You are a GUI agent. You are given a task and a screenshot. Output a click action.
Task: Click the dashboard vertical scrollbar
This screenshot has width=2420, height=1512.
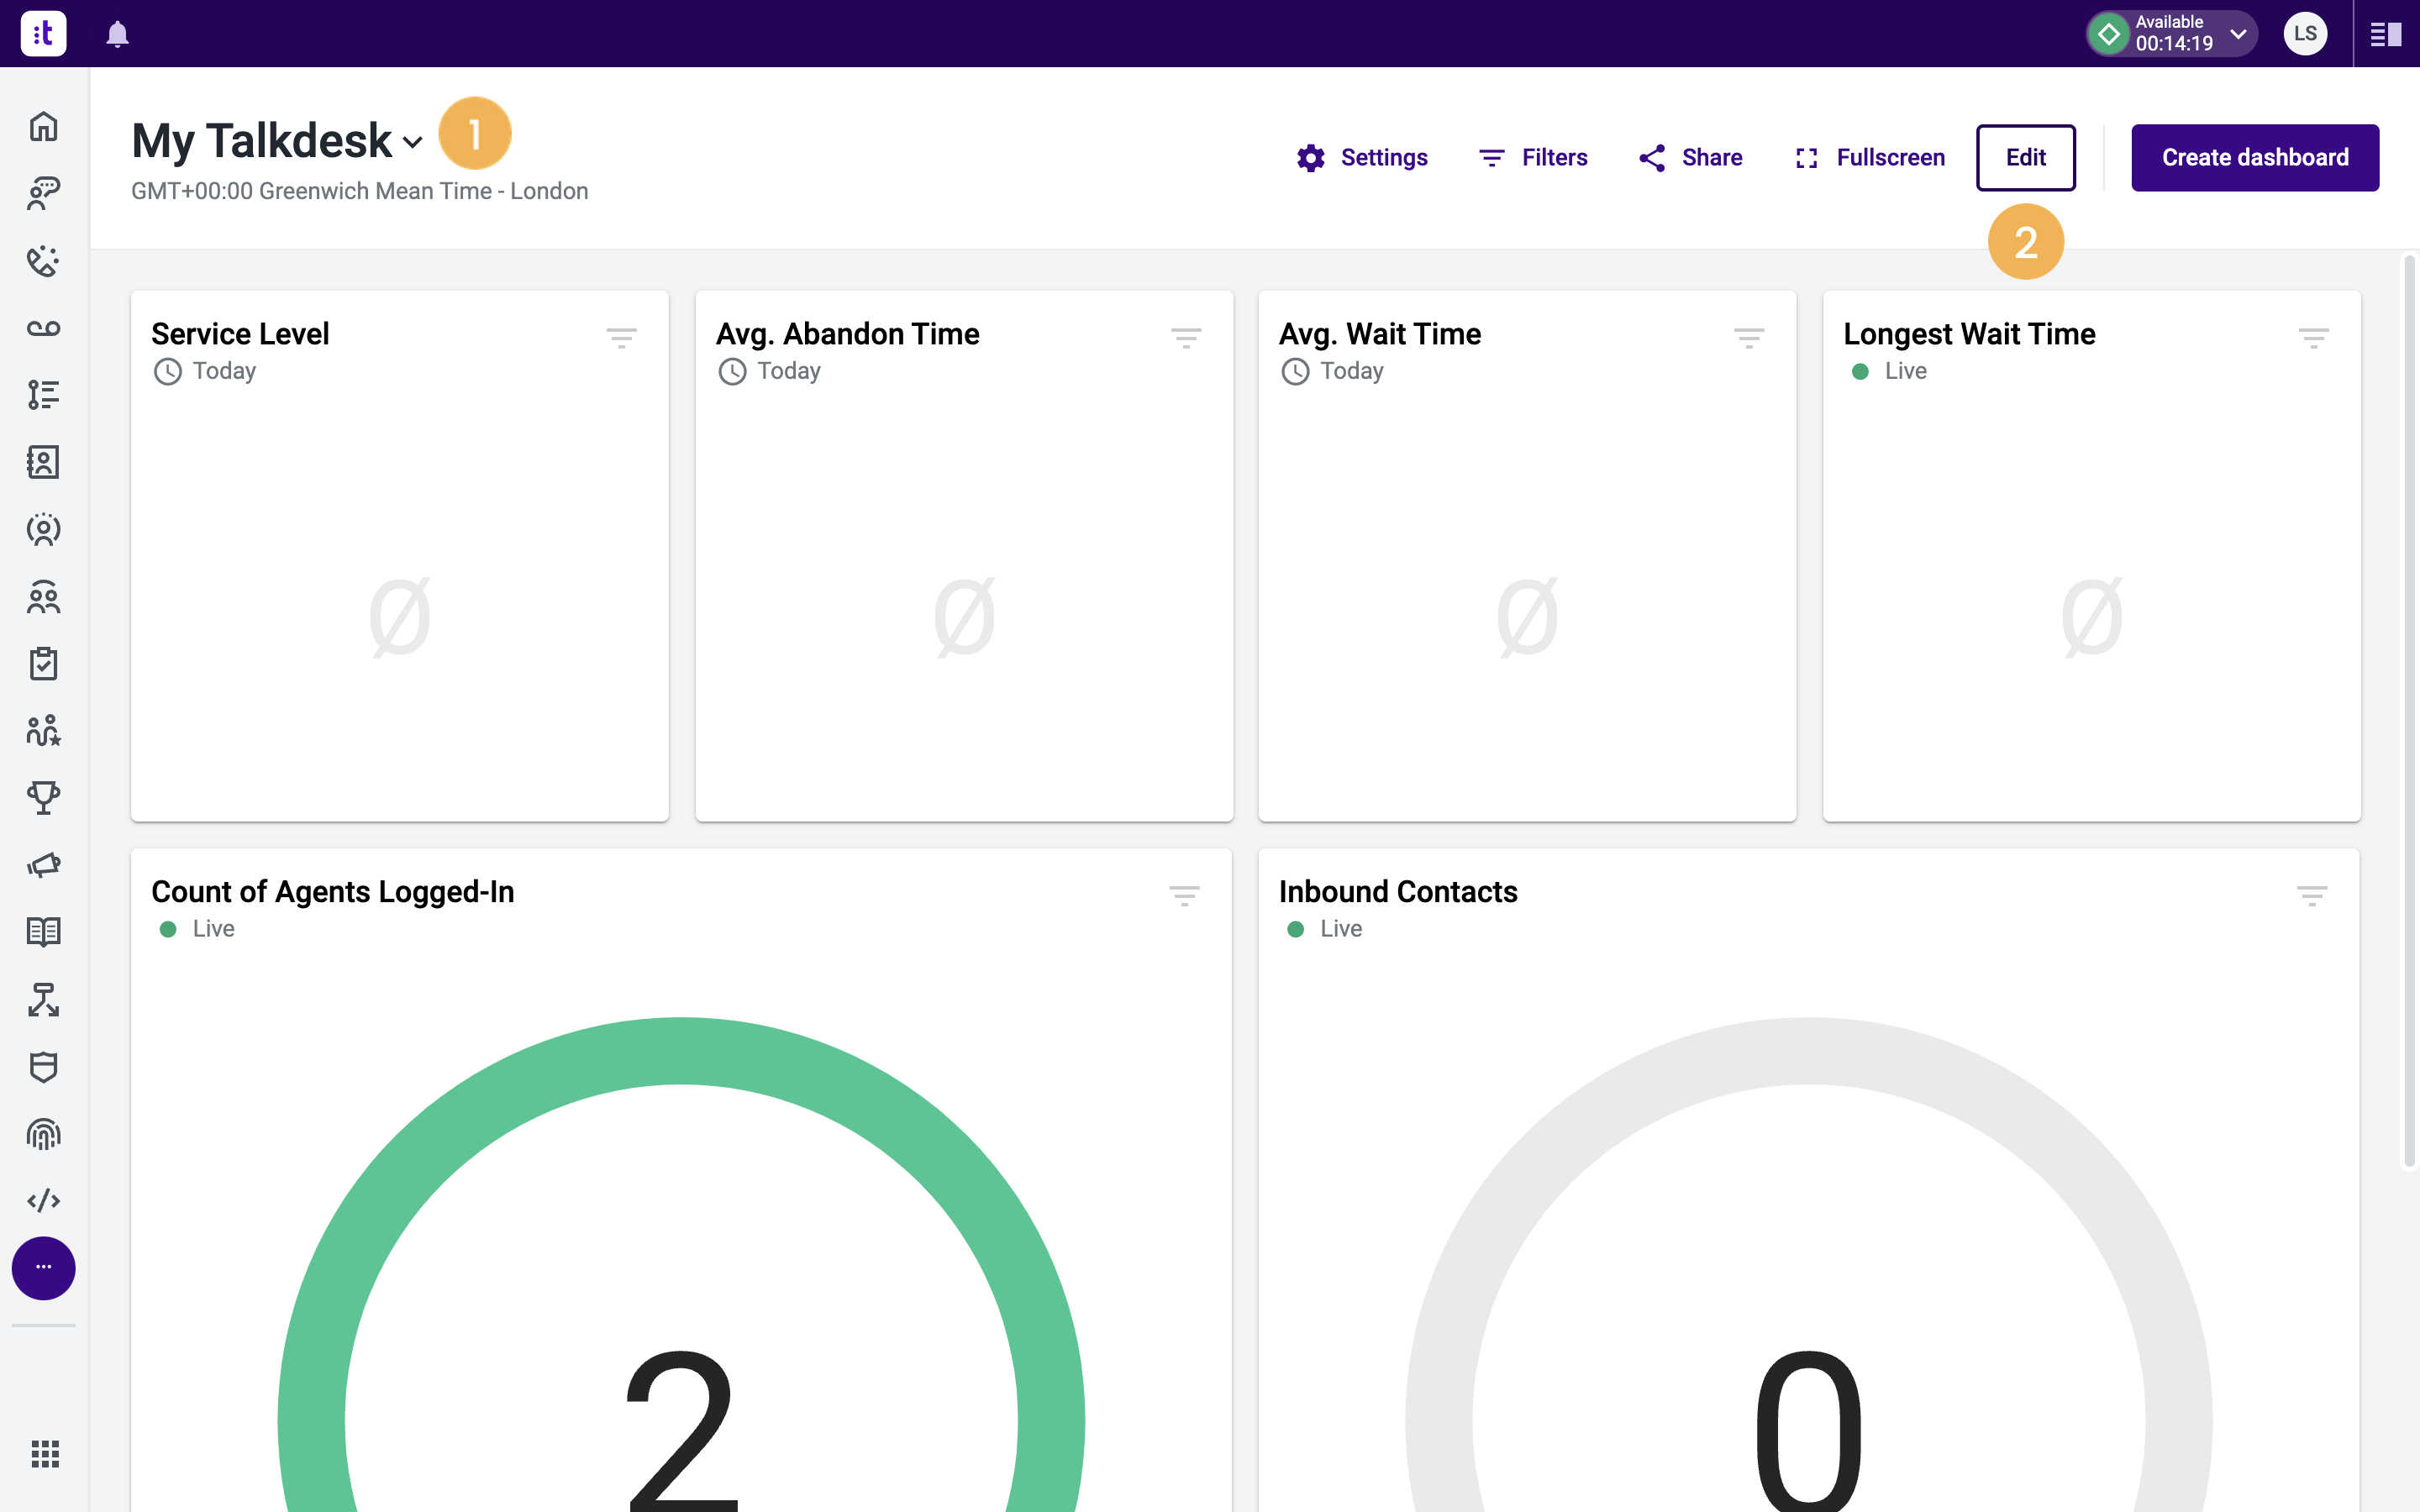tap(2409, 710)
